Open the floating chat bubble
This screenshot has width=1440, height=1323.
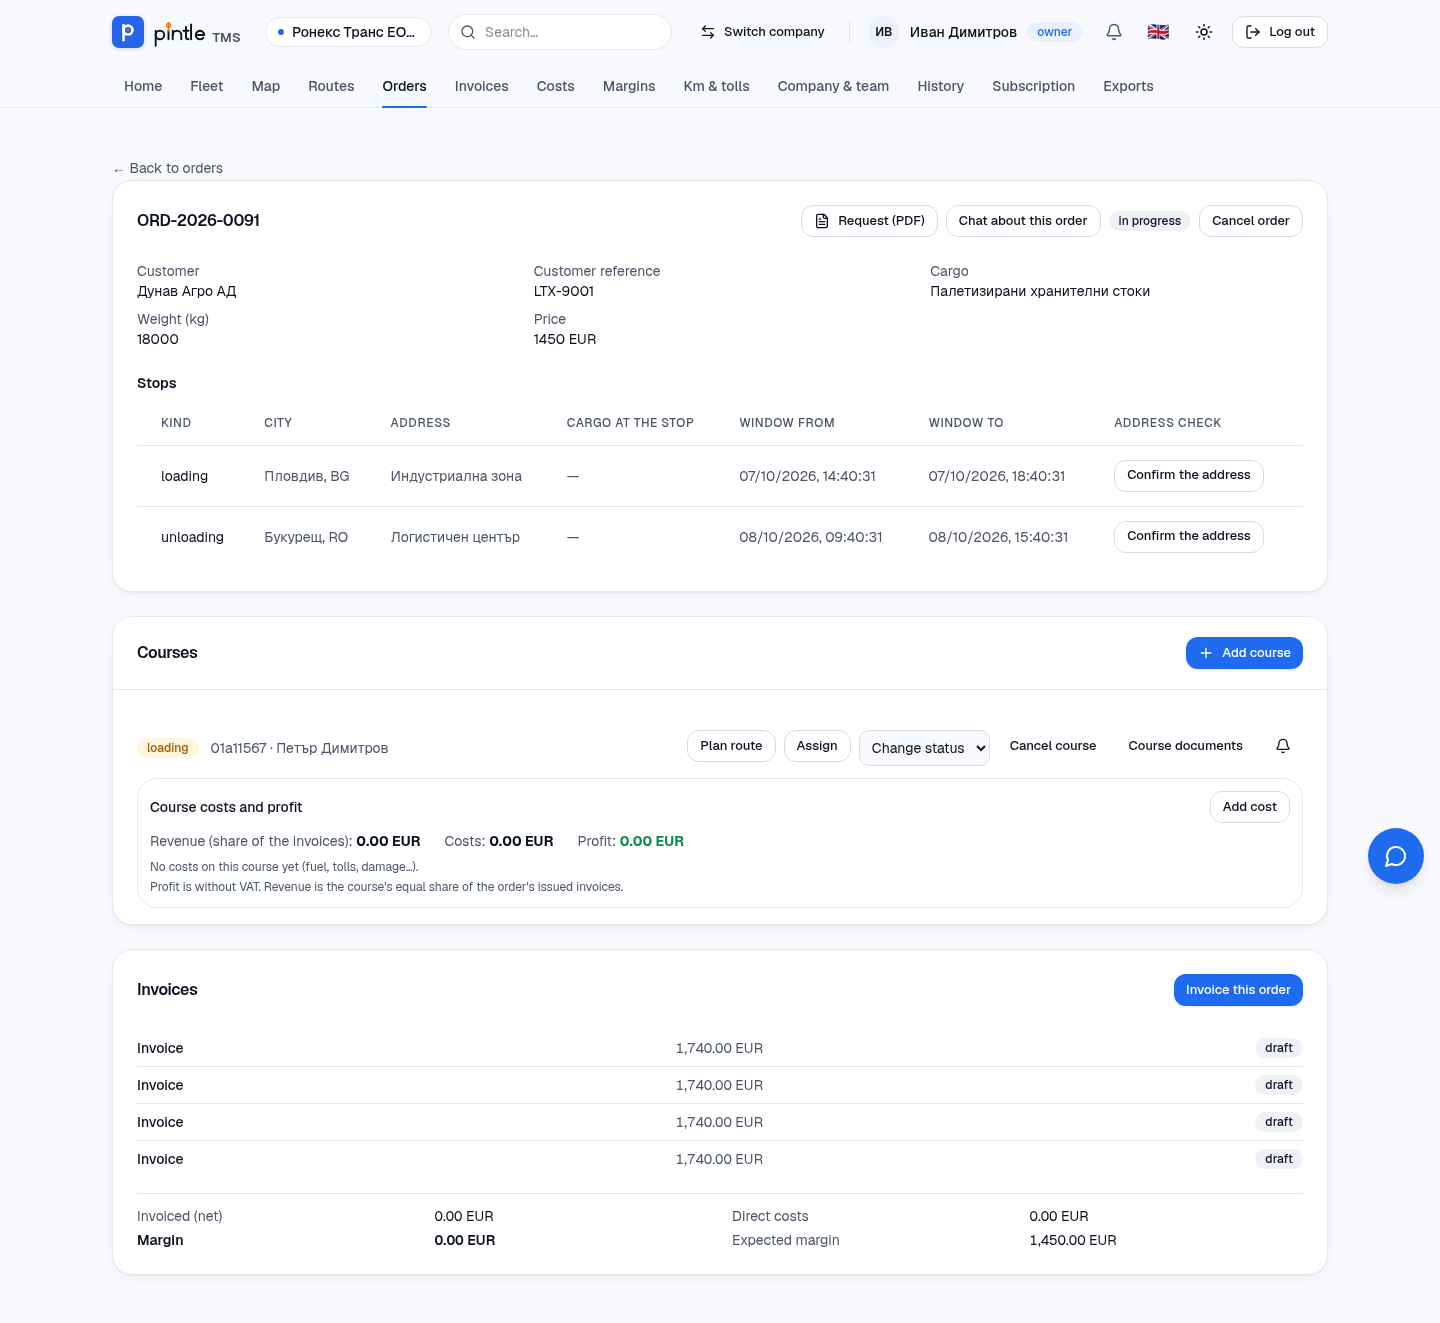coord(1396,856)
